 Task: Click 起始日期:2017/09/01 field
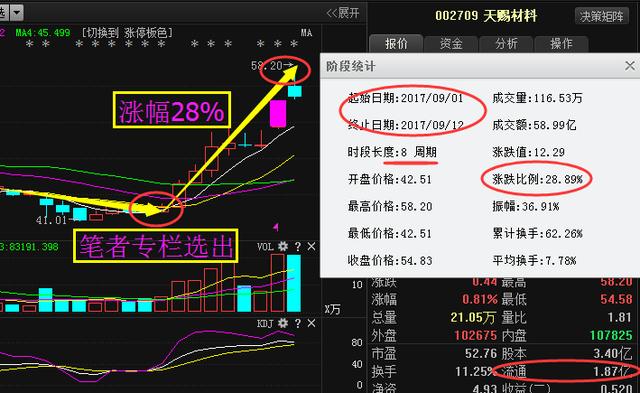click(x=405, y=98)
